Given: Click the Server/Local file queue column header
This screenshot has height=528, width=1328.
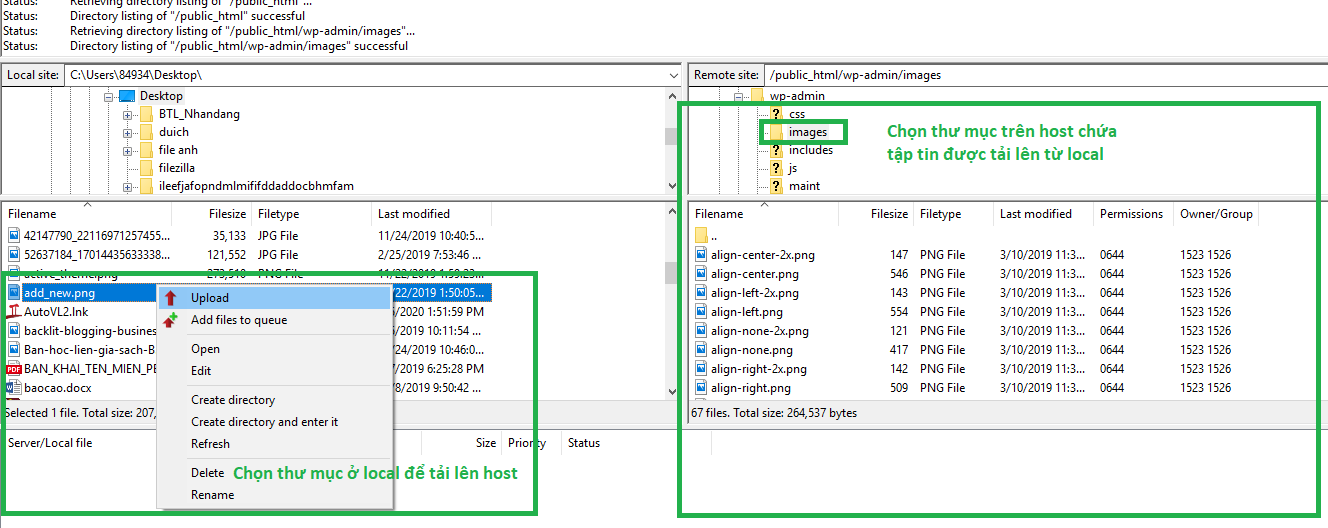Looking at the screenshot, I should [211, 443].
